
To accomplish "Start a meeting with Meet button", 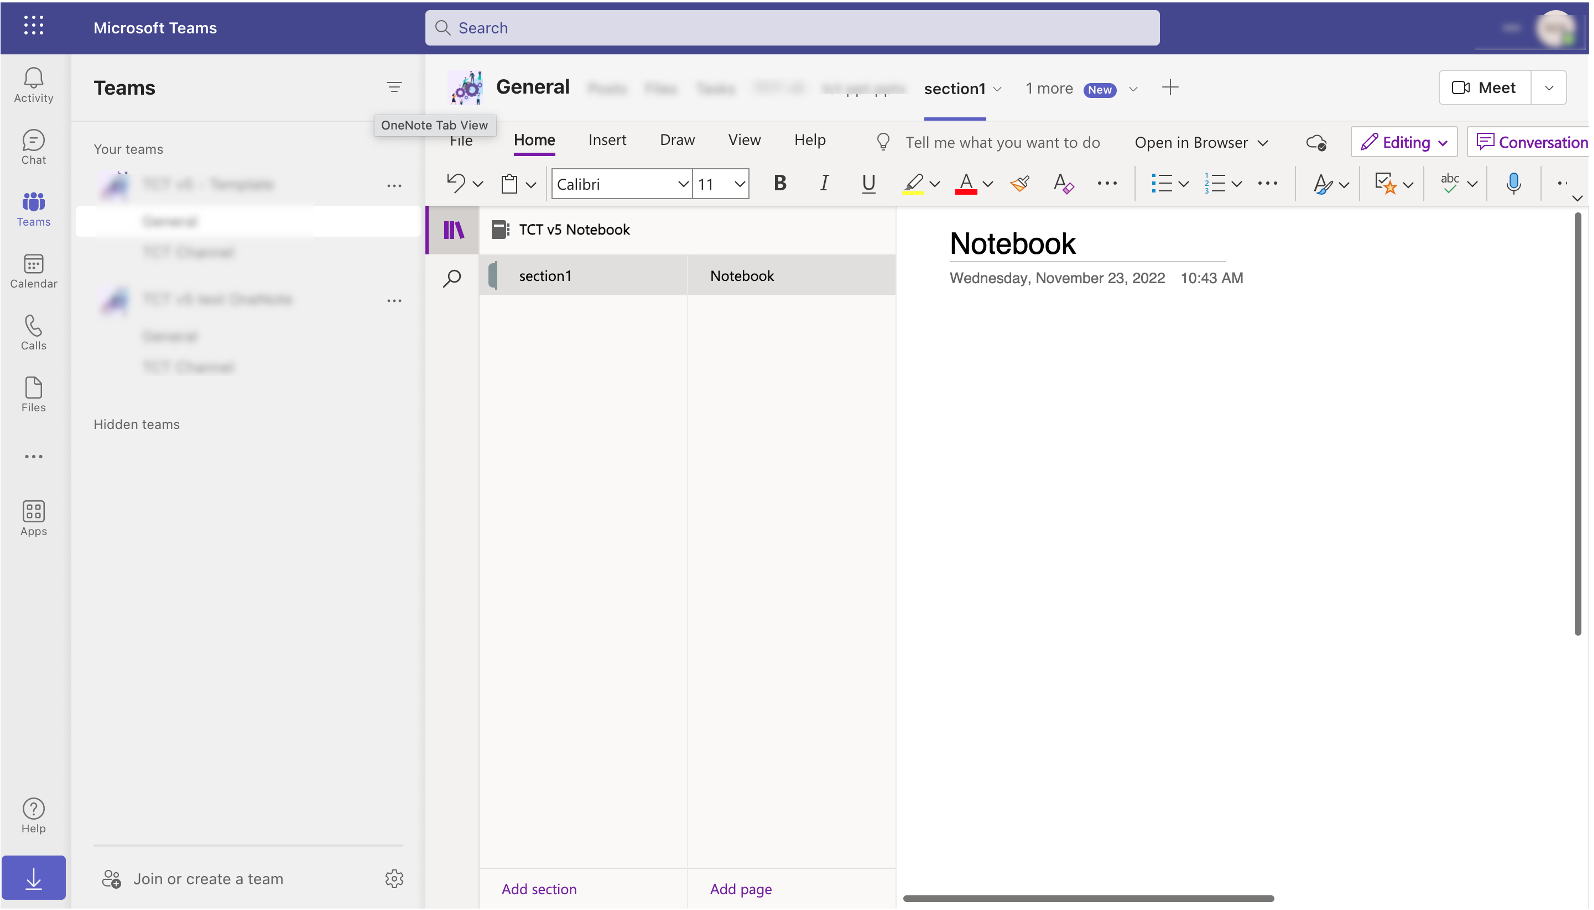I will click(1484, 88).
